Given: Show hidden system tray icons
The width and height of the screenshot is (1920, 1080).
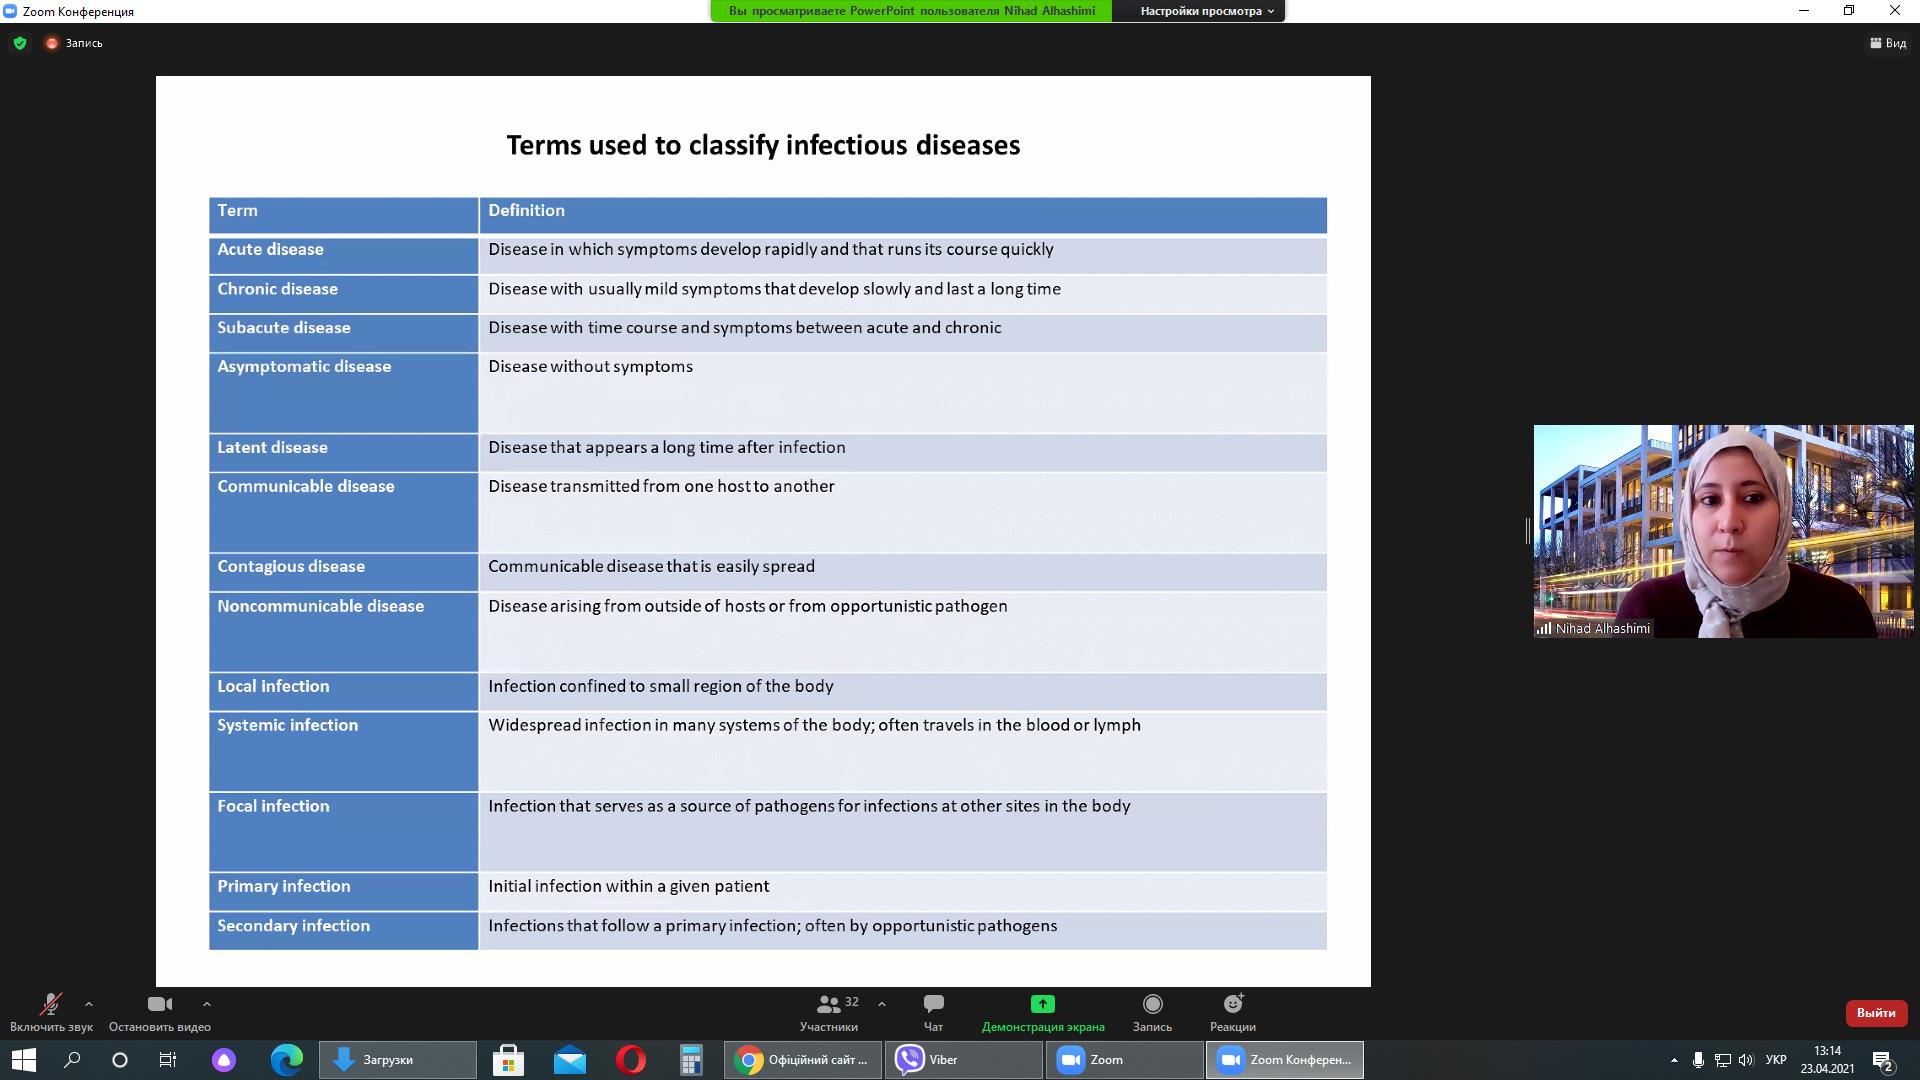Looking at the screenshot, I should (x=1674, y=1060).
